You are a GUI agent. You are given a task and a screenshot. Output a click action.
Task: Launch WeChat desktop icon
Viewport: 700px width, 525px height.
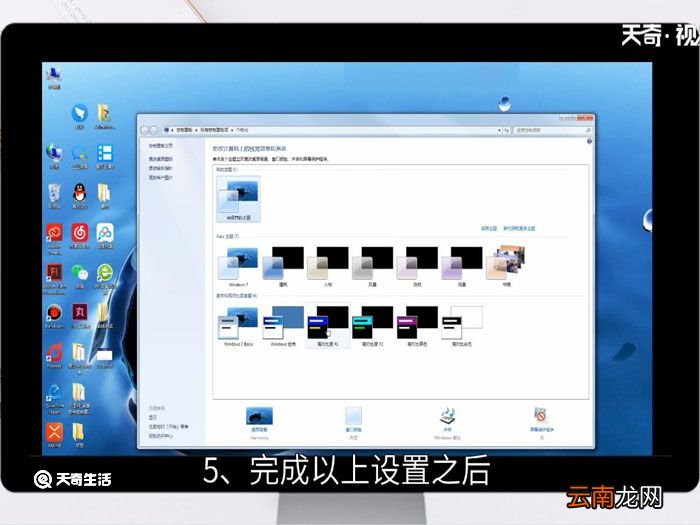click(79, 276)
